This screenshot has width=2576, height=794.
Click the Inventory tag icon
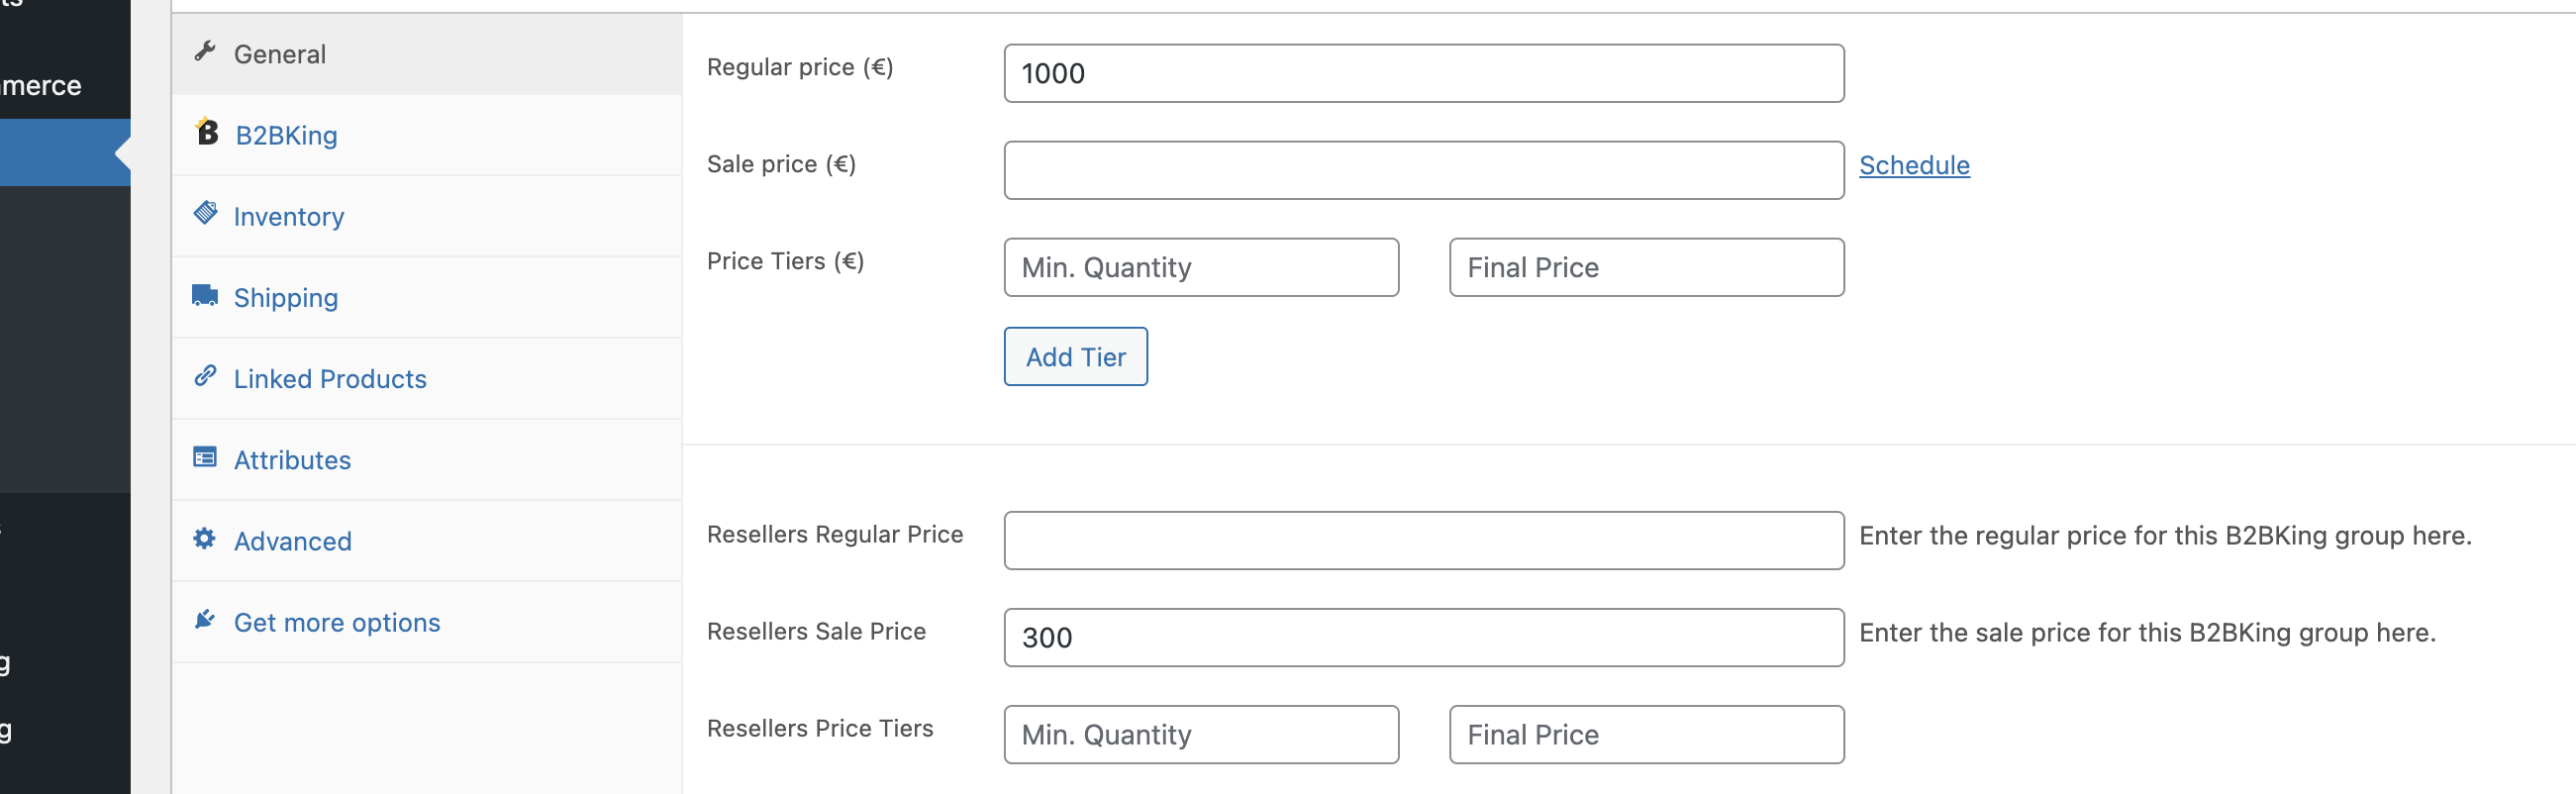tap(205, 213)
